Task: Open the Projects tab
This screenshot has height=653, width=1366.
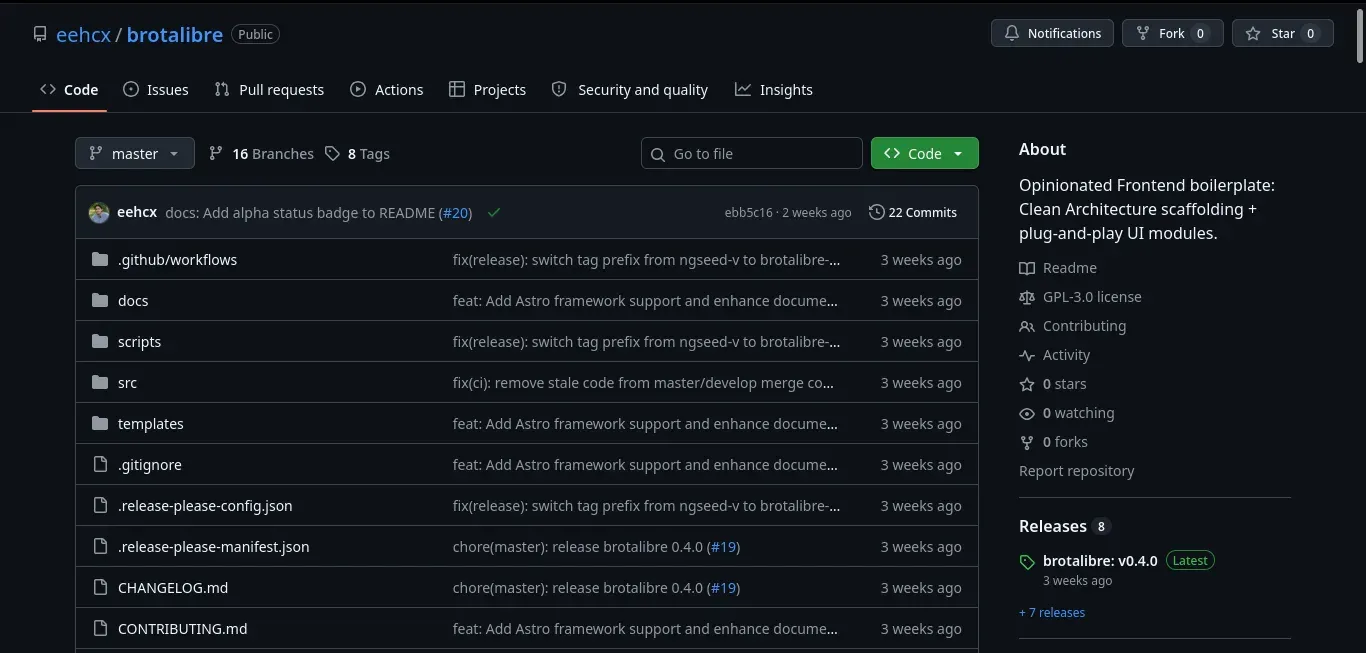Action: point(487,89)
